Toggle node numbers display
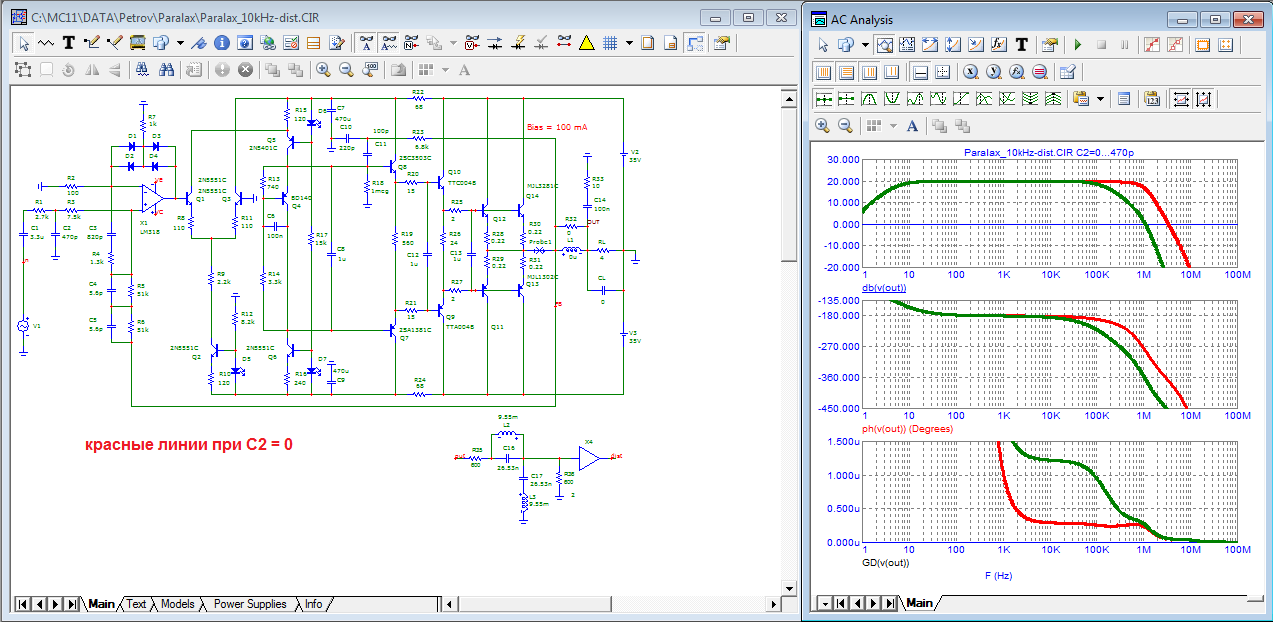 click(x=411, y=43)
